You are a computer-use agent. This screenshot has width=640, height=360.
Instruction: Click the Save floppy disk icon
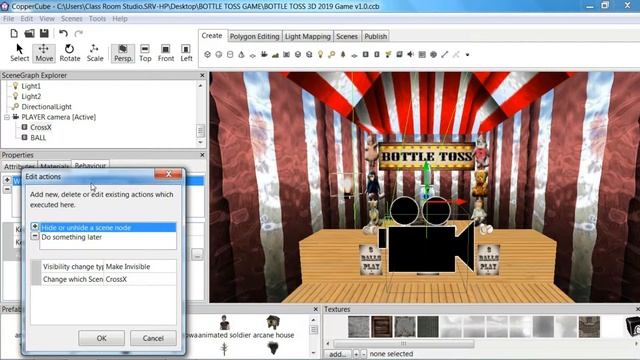pyautogui.click(x=44, y=33)
